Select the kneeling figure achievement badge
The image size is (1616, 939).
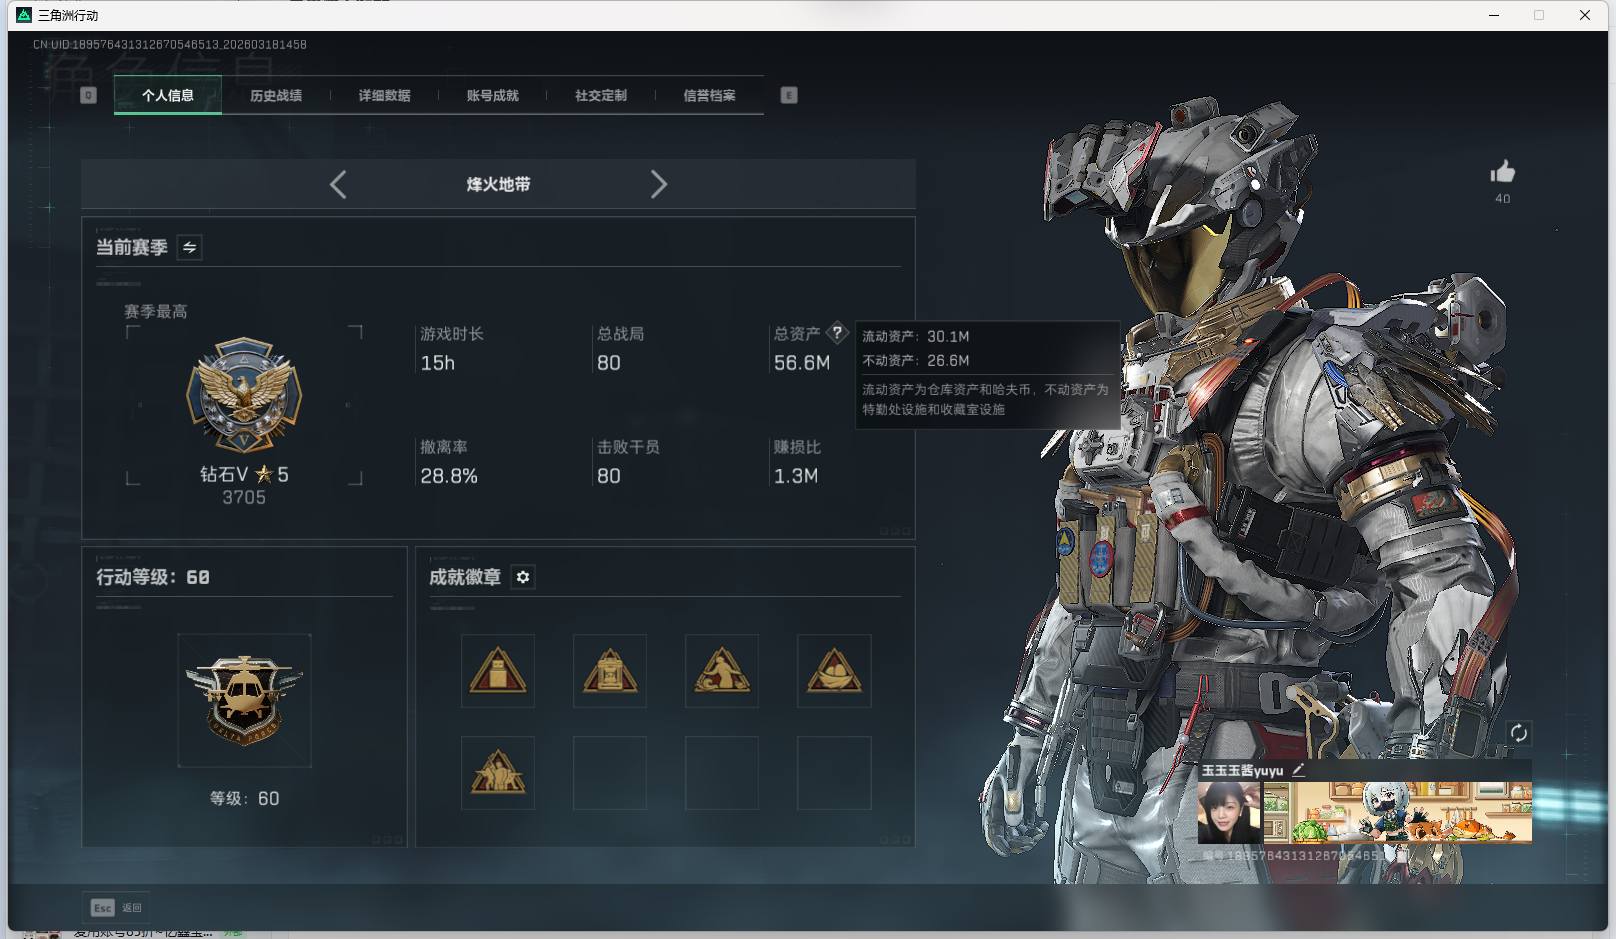(722, 671)
